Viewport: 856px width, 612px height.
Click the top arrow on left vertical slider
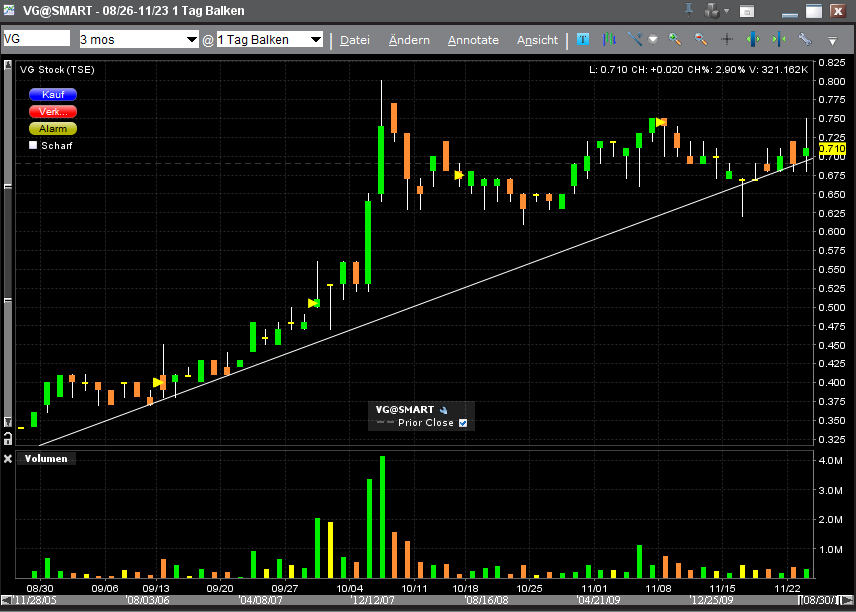point(8,65)
